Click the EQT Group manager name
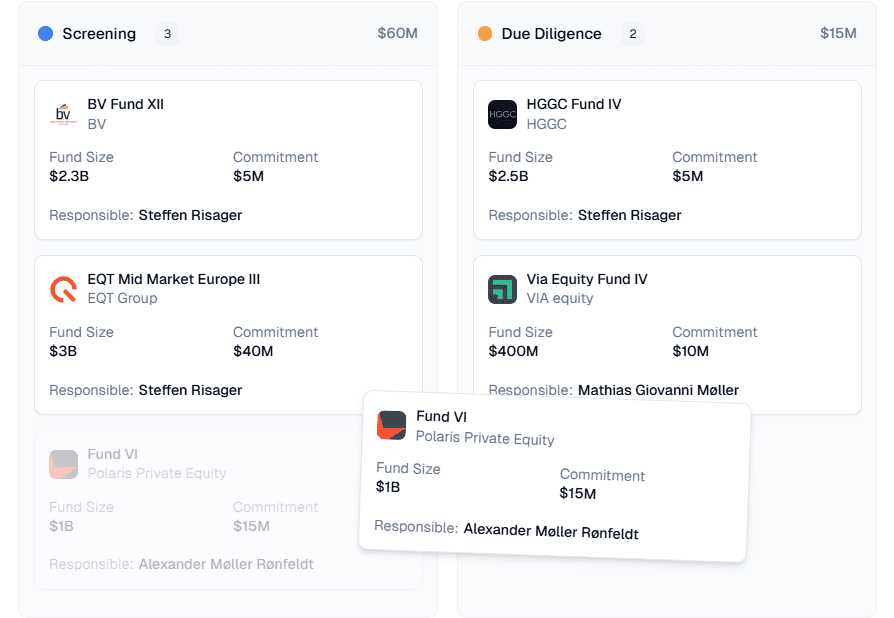Image resolution: width=894 pixels, height=618 pixels. (x=122, y=298)
